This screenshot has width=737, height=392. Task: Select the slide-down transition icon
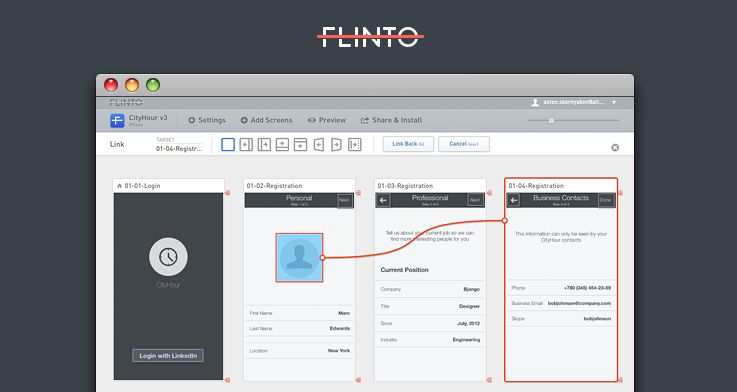pos(300,144)
